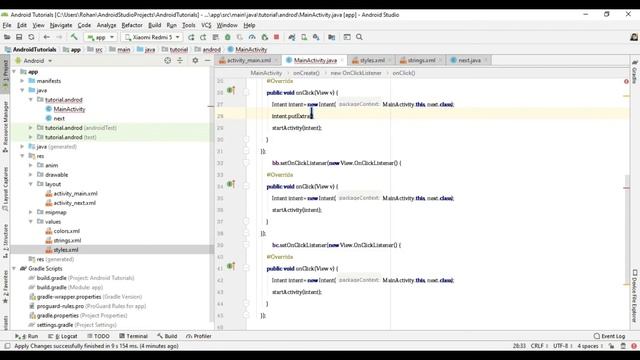Click the java breadcrumb in navigation bar

coord(146,49)
